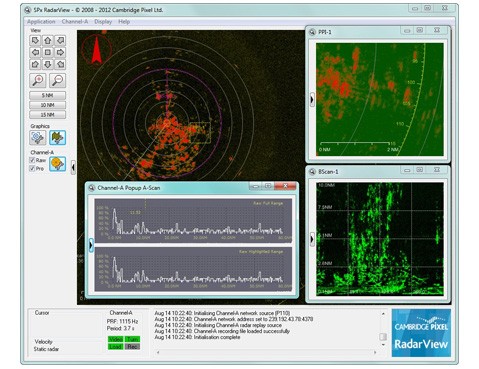Click the log scroll down arrow

coord(383,345)
